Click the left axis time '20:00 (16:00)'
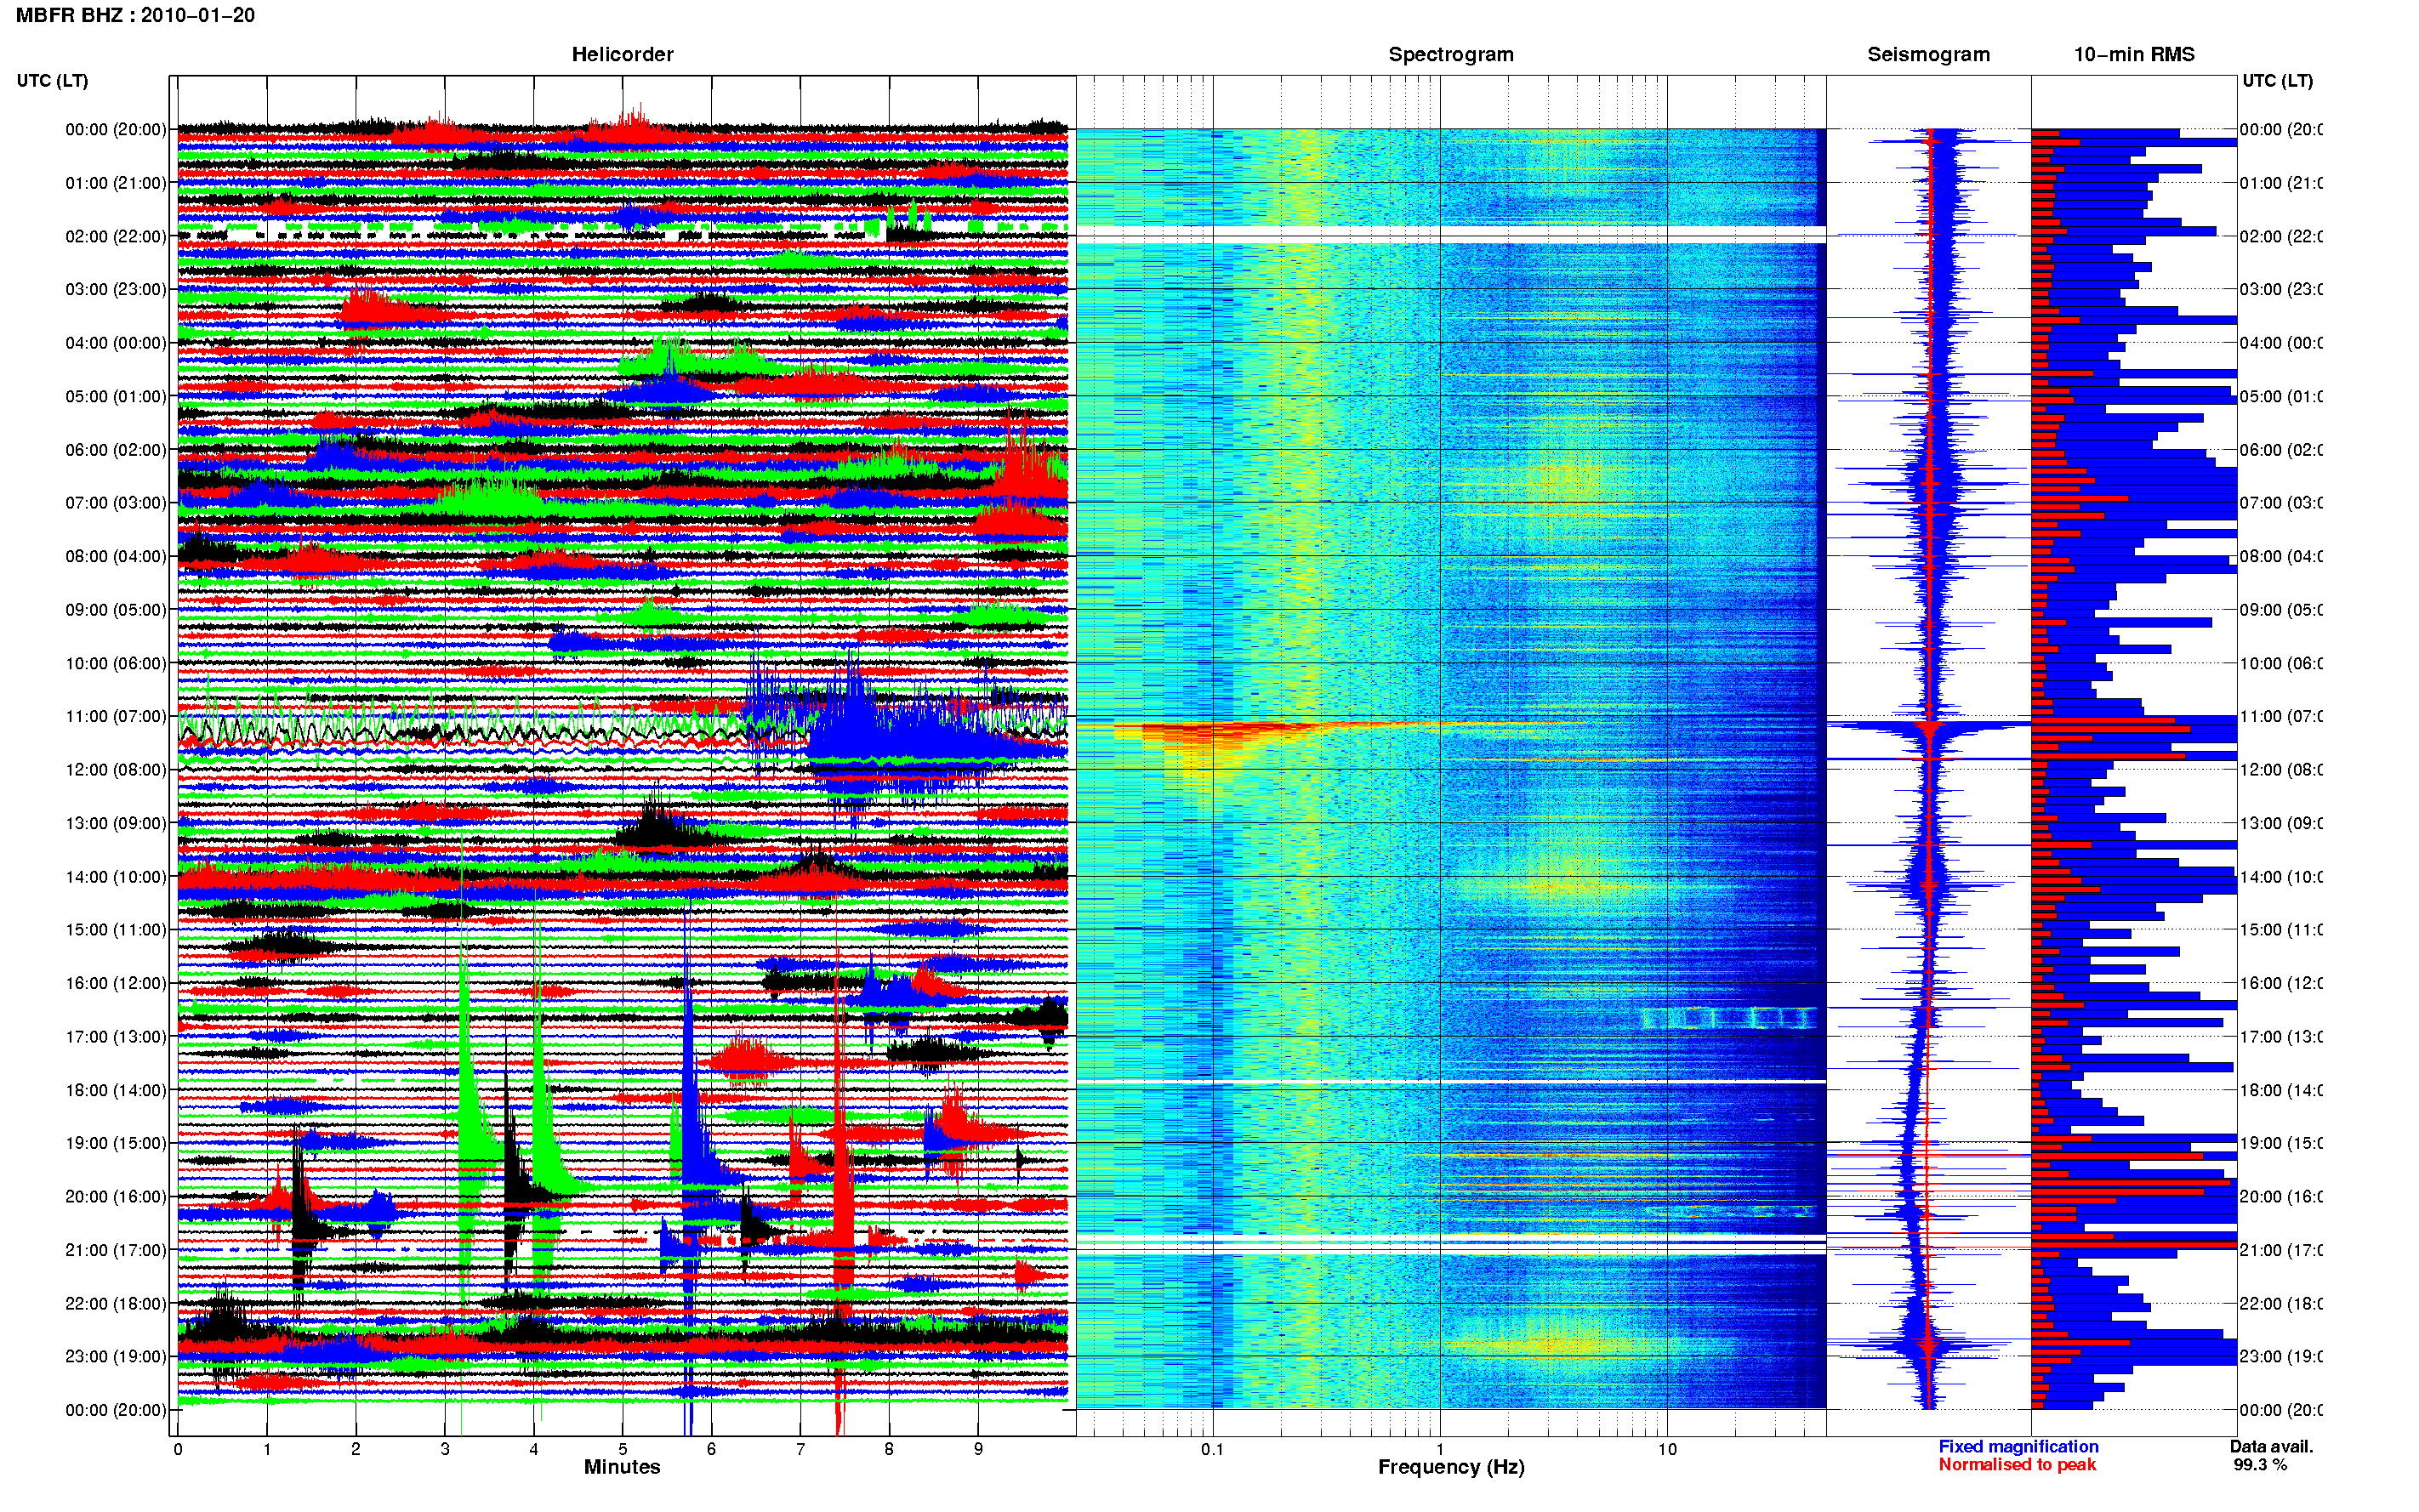Screen dimensions: 2419x1512 click(116, 1197)
